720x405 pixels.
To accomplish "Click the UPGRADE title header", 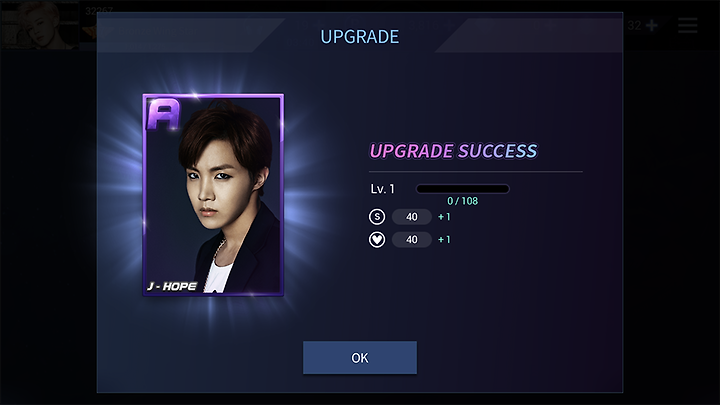I will tap(360, 37).
